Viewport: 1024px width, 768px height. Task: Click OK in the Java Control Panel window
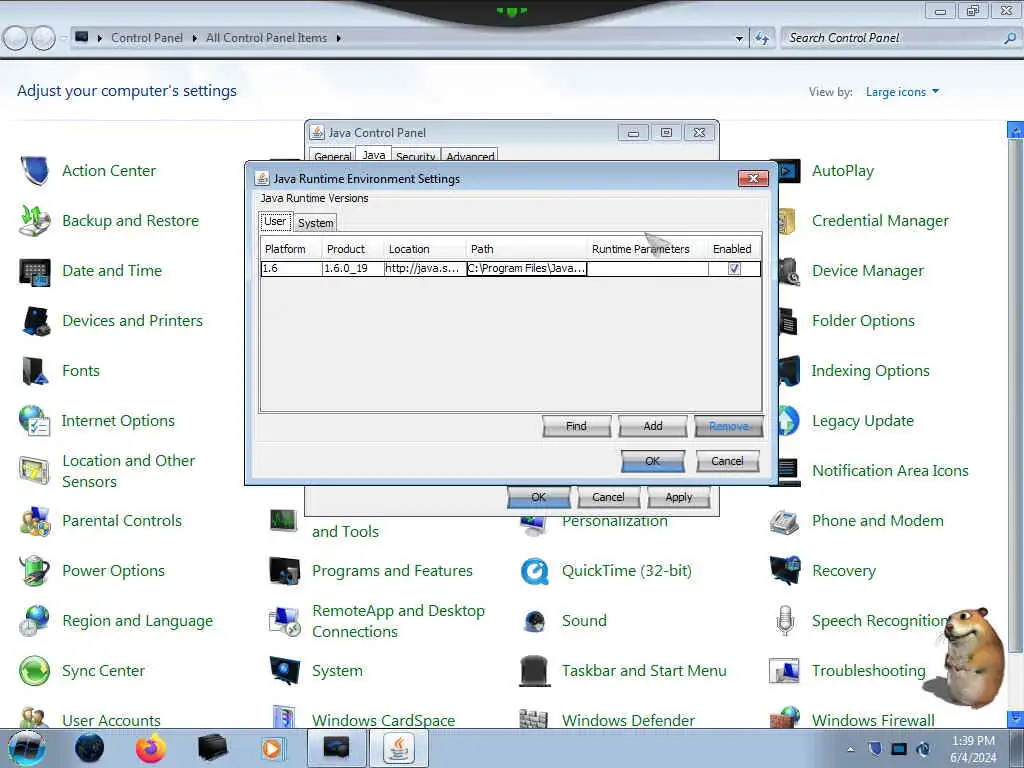coord(538,498)
